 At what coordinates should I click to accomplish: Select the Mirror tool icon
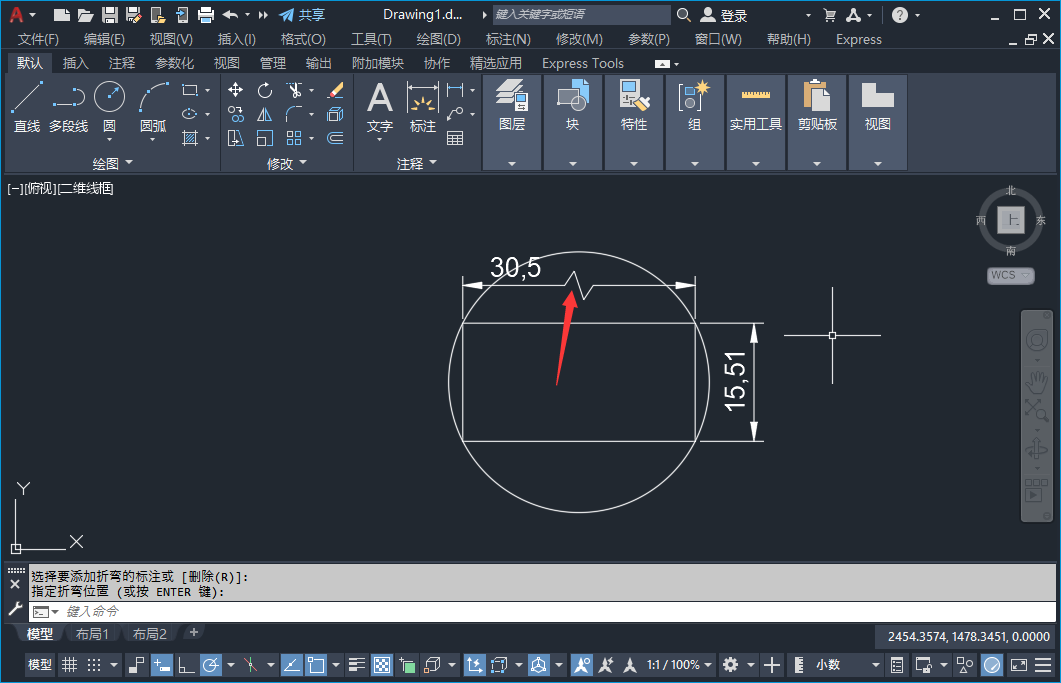265,114
